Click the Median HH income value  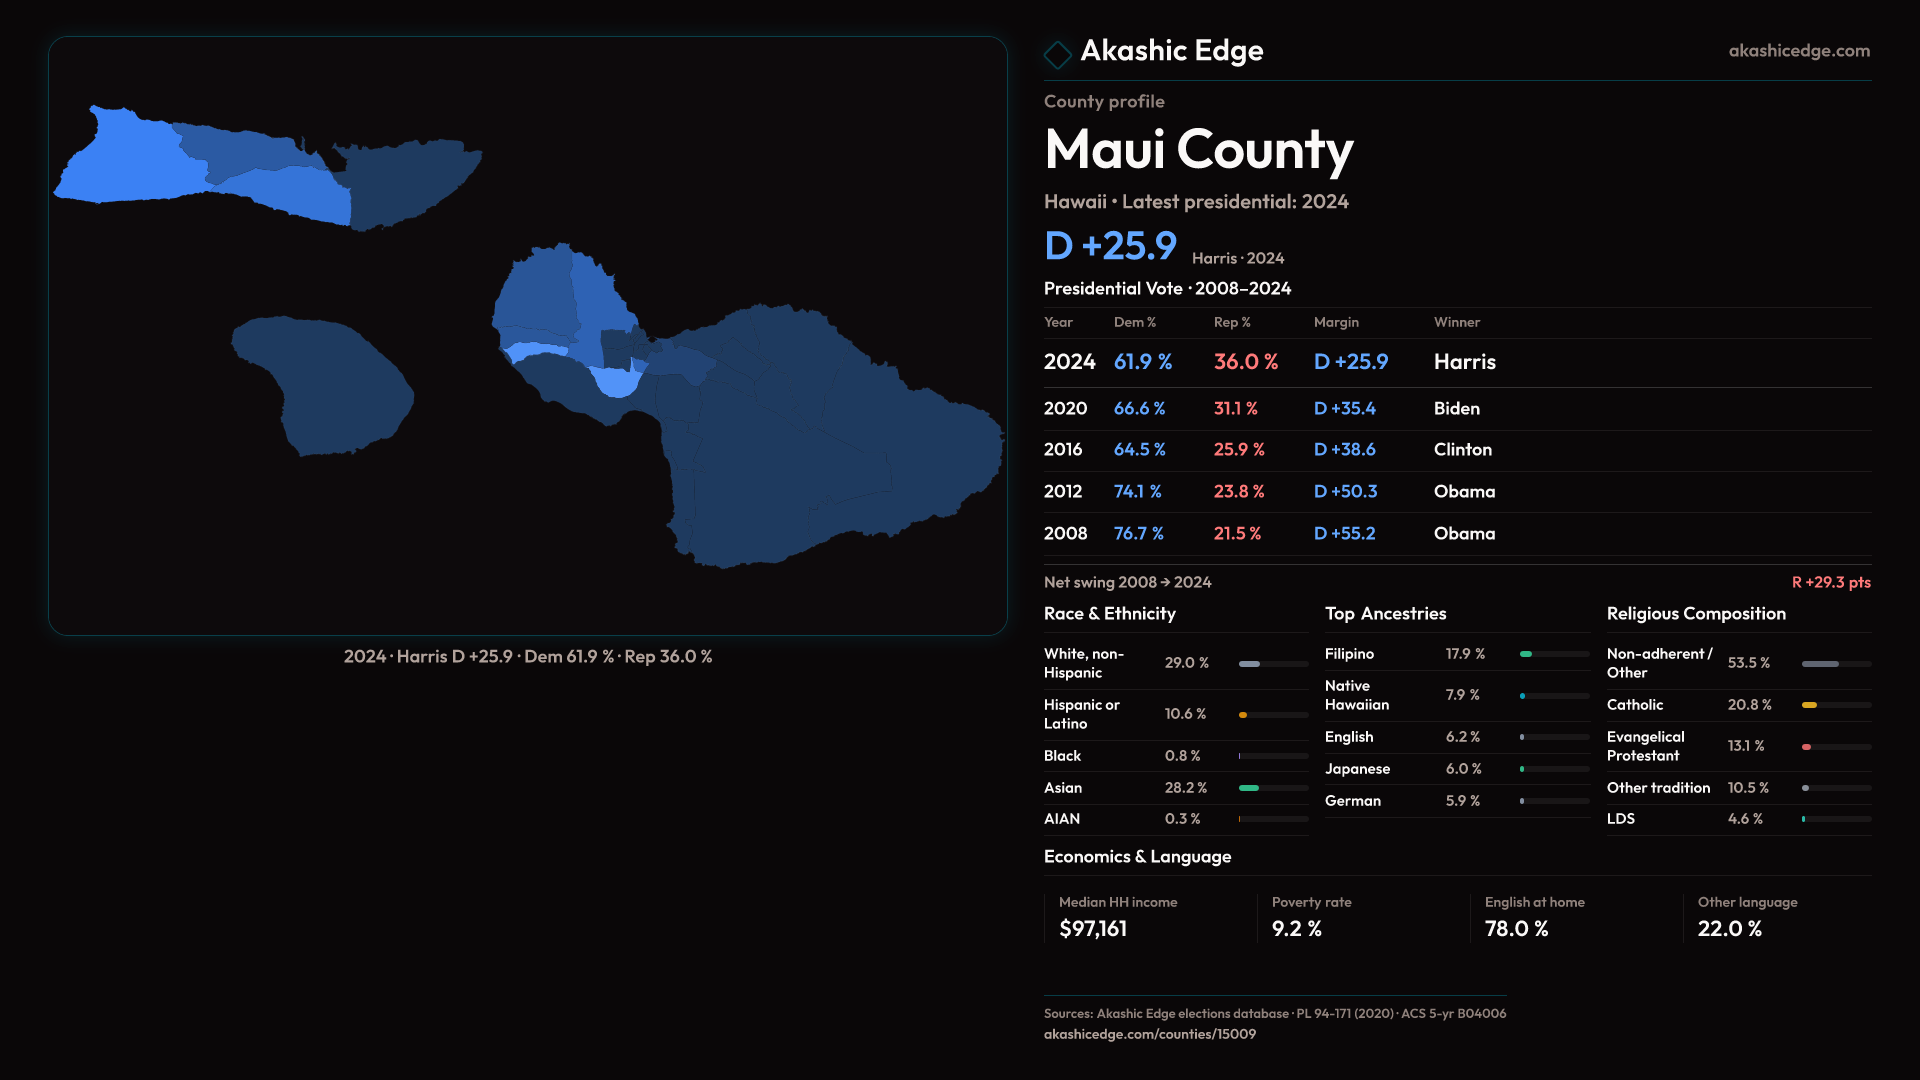(1092, 929)
